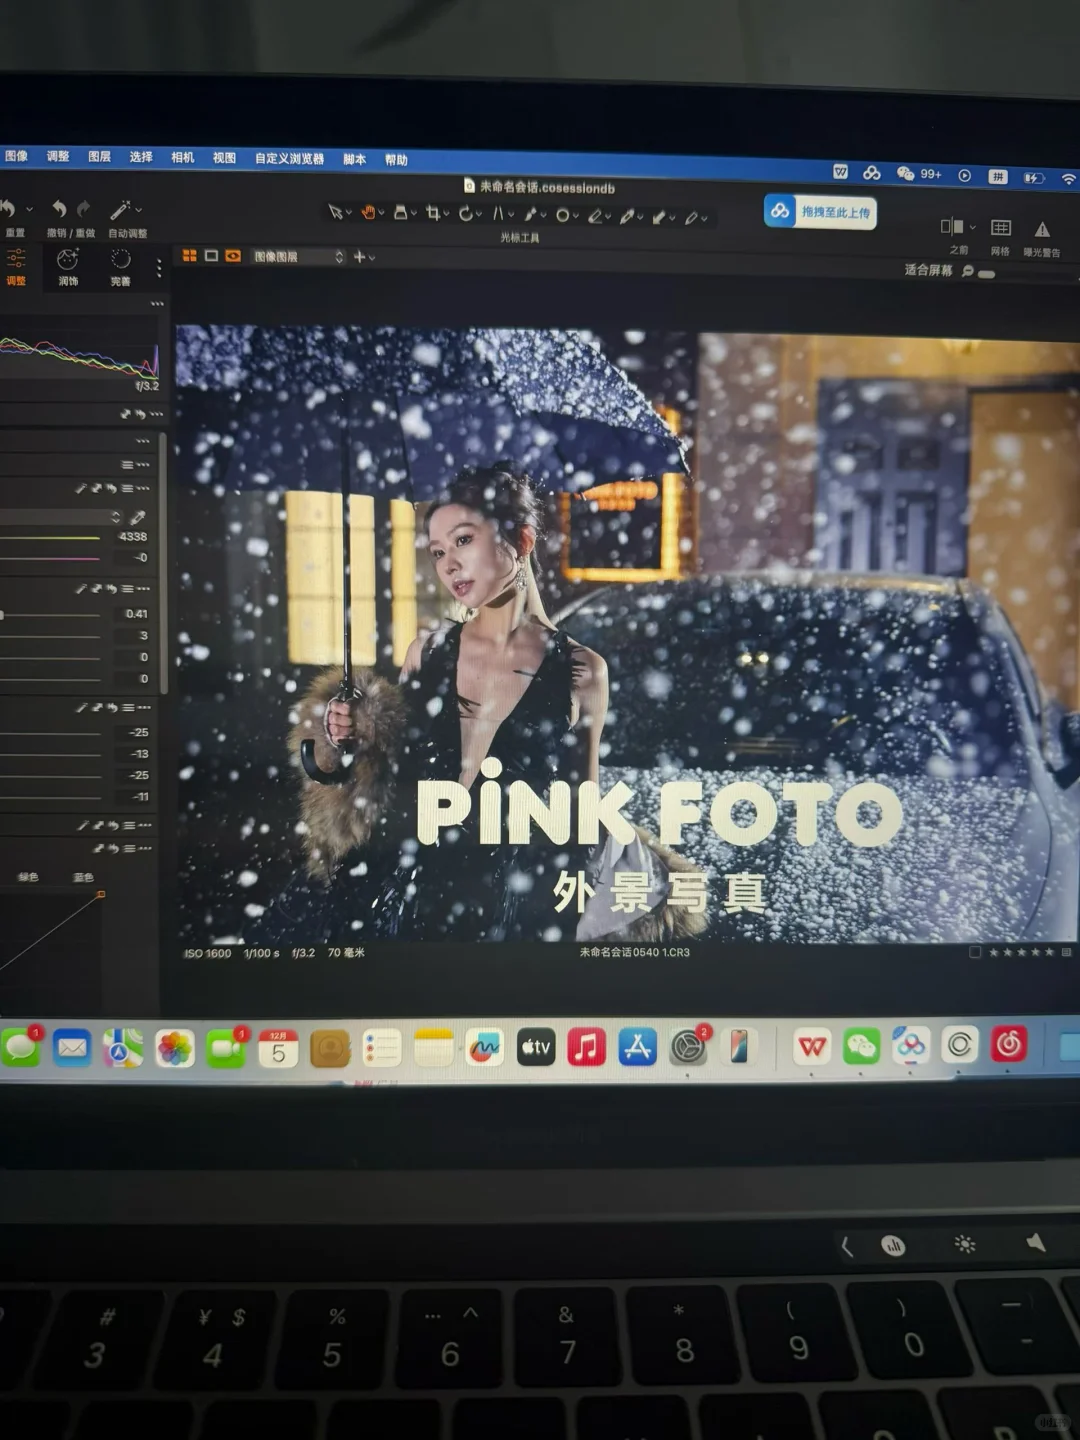1080x1440 pixels.
Task: Toggle the 曝光警告 exposure warning
Action: coord(1042,229)
